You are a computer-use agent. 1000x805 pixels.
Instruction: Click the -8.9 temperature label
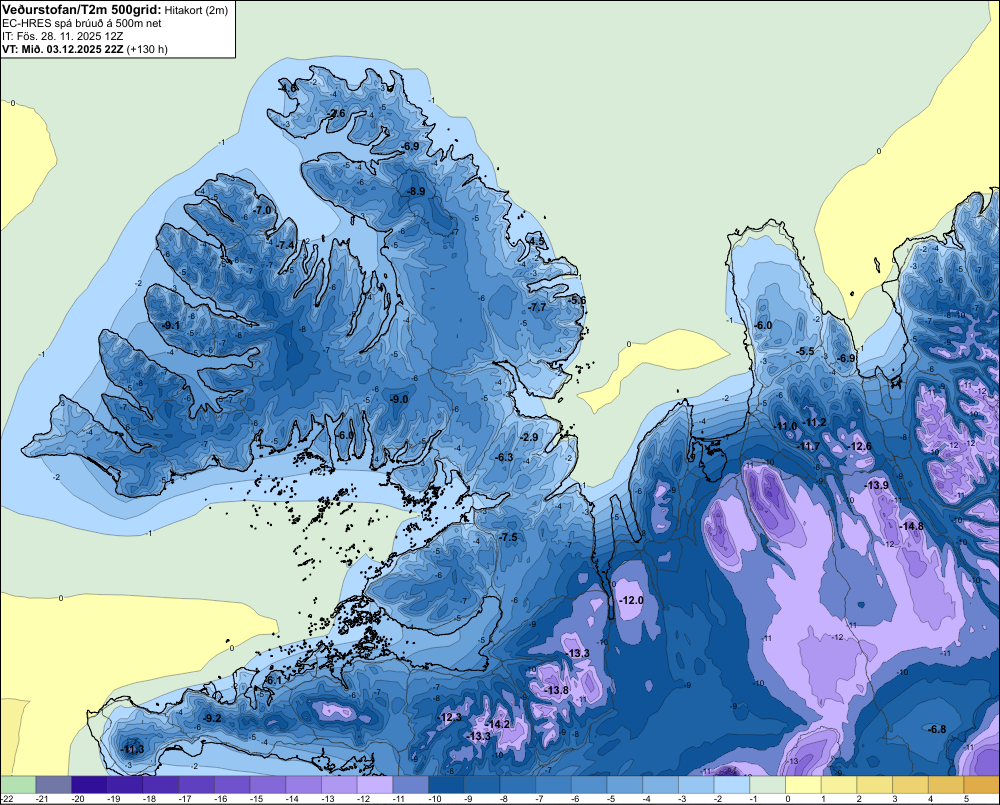coord(416,191)
